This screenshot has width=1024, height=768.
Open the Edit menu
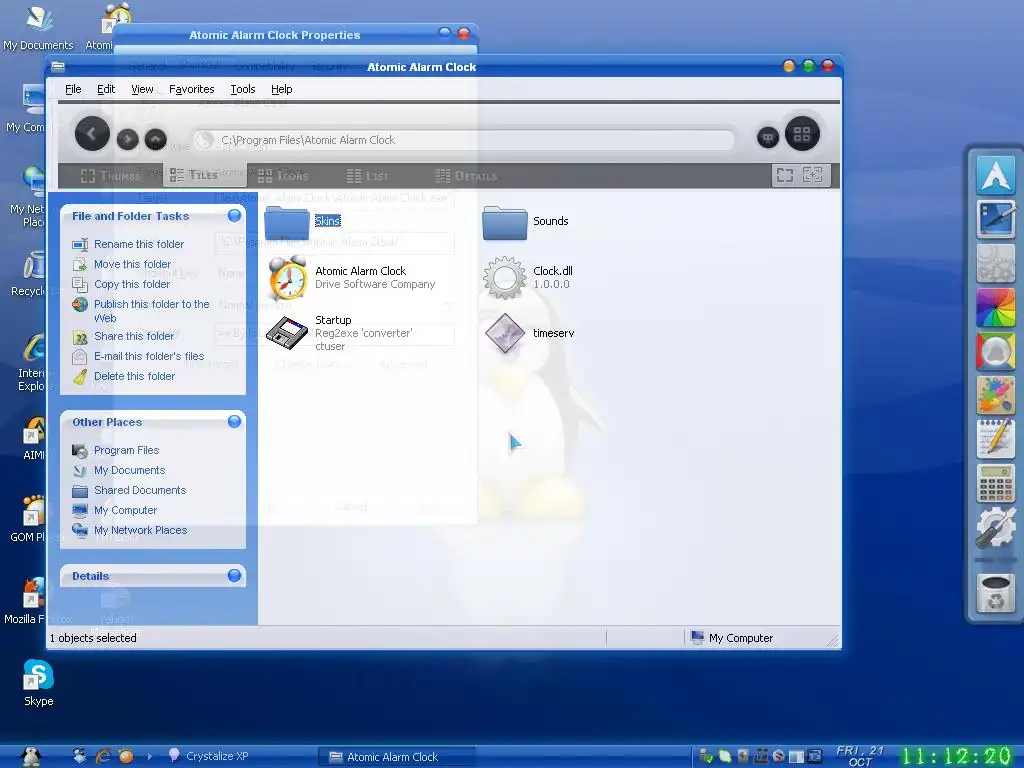click(x=106, y=89)
